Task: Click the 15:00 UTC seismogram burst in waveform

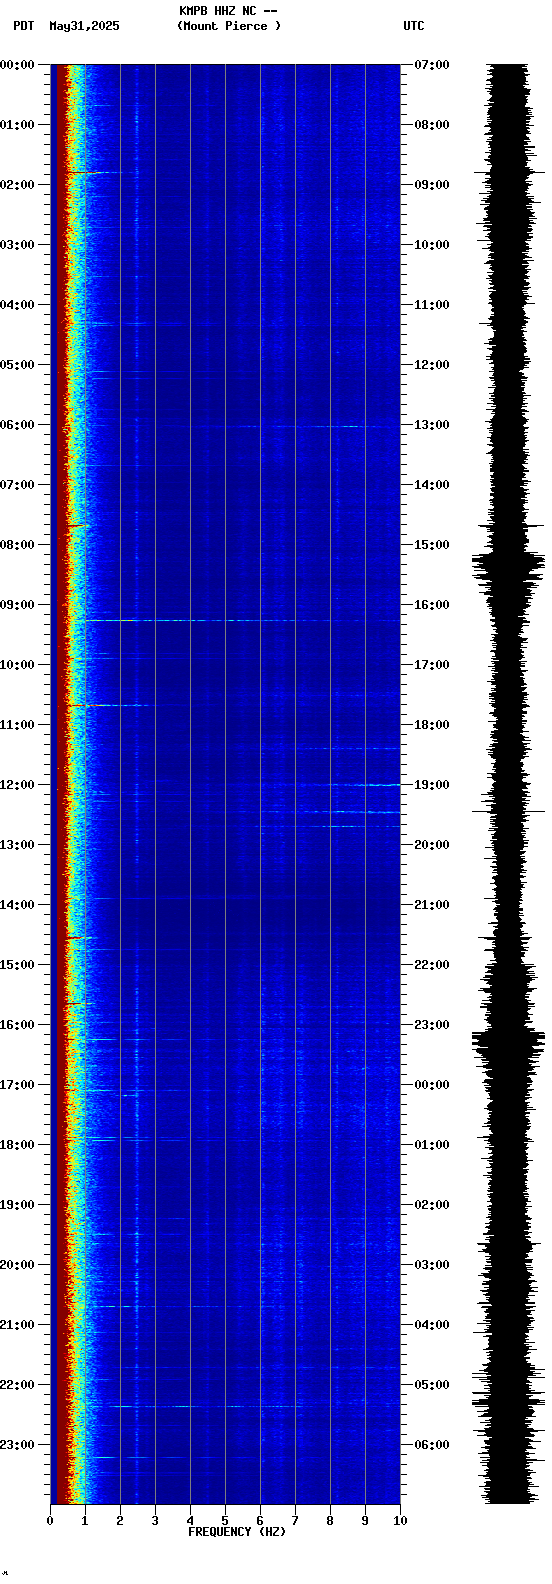Action: tap(509, 566)
